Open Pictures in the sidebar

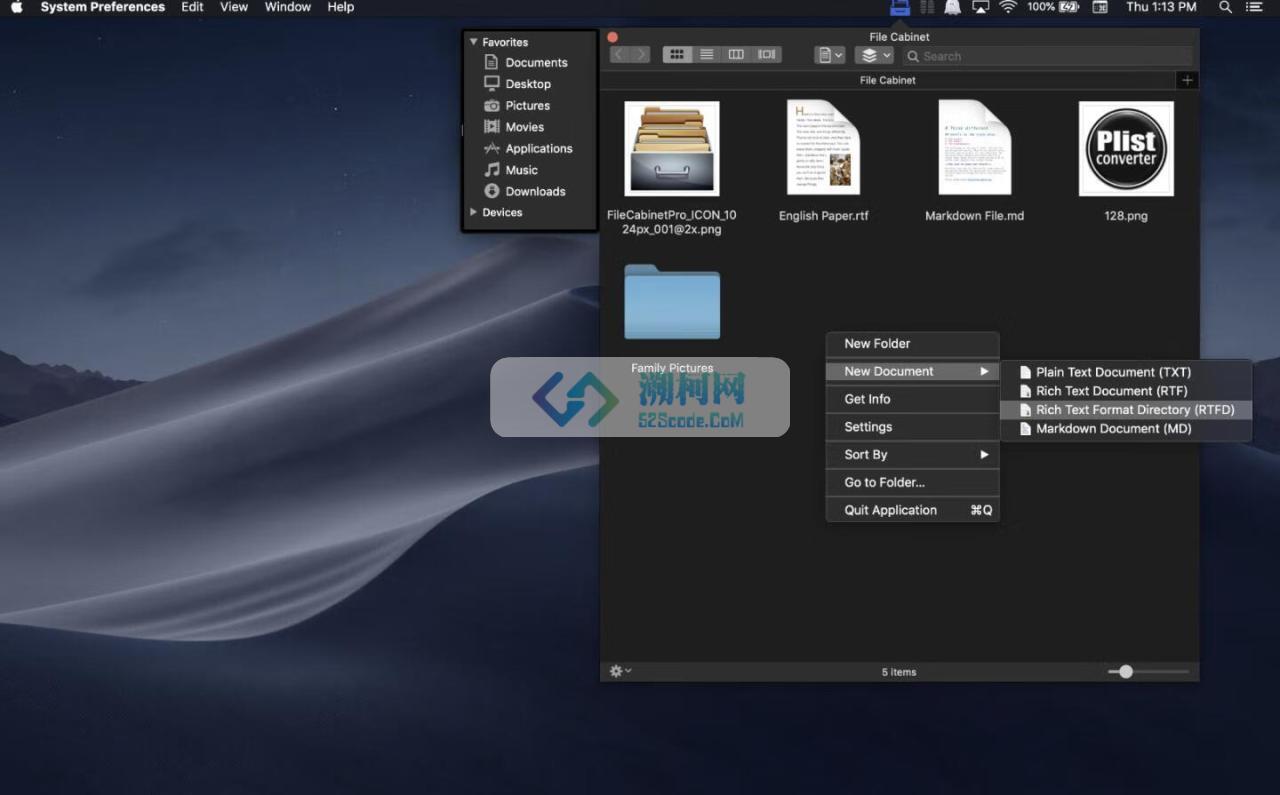tap(527, 105)
